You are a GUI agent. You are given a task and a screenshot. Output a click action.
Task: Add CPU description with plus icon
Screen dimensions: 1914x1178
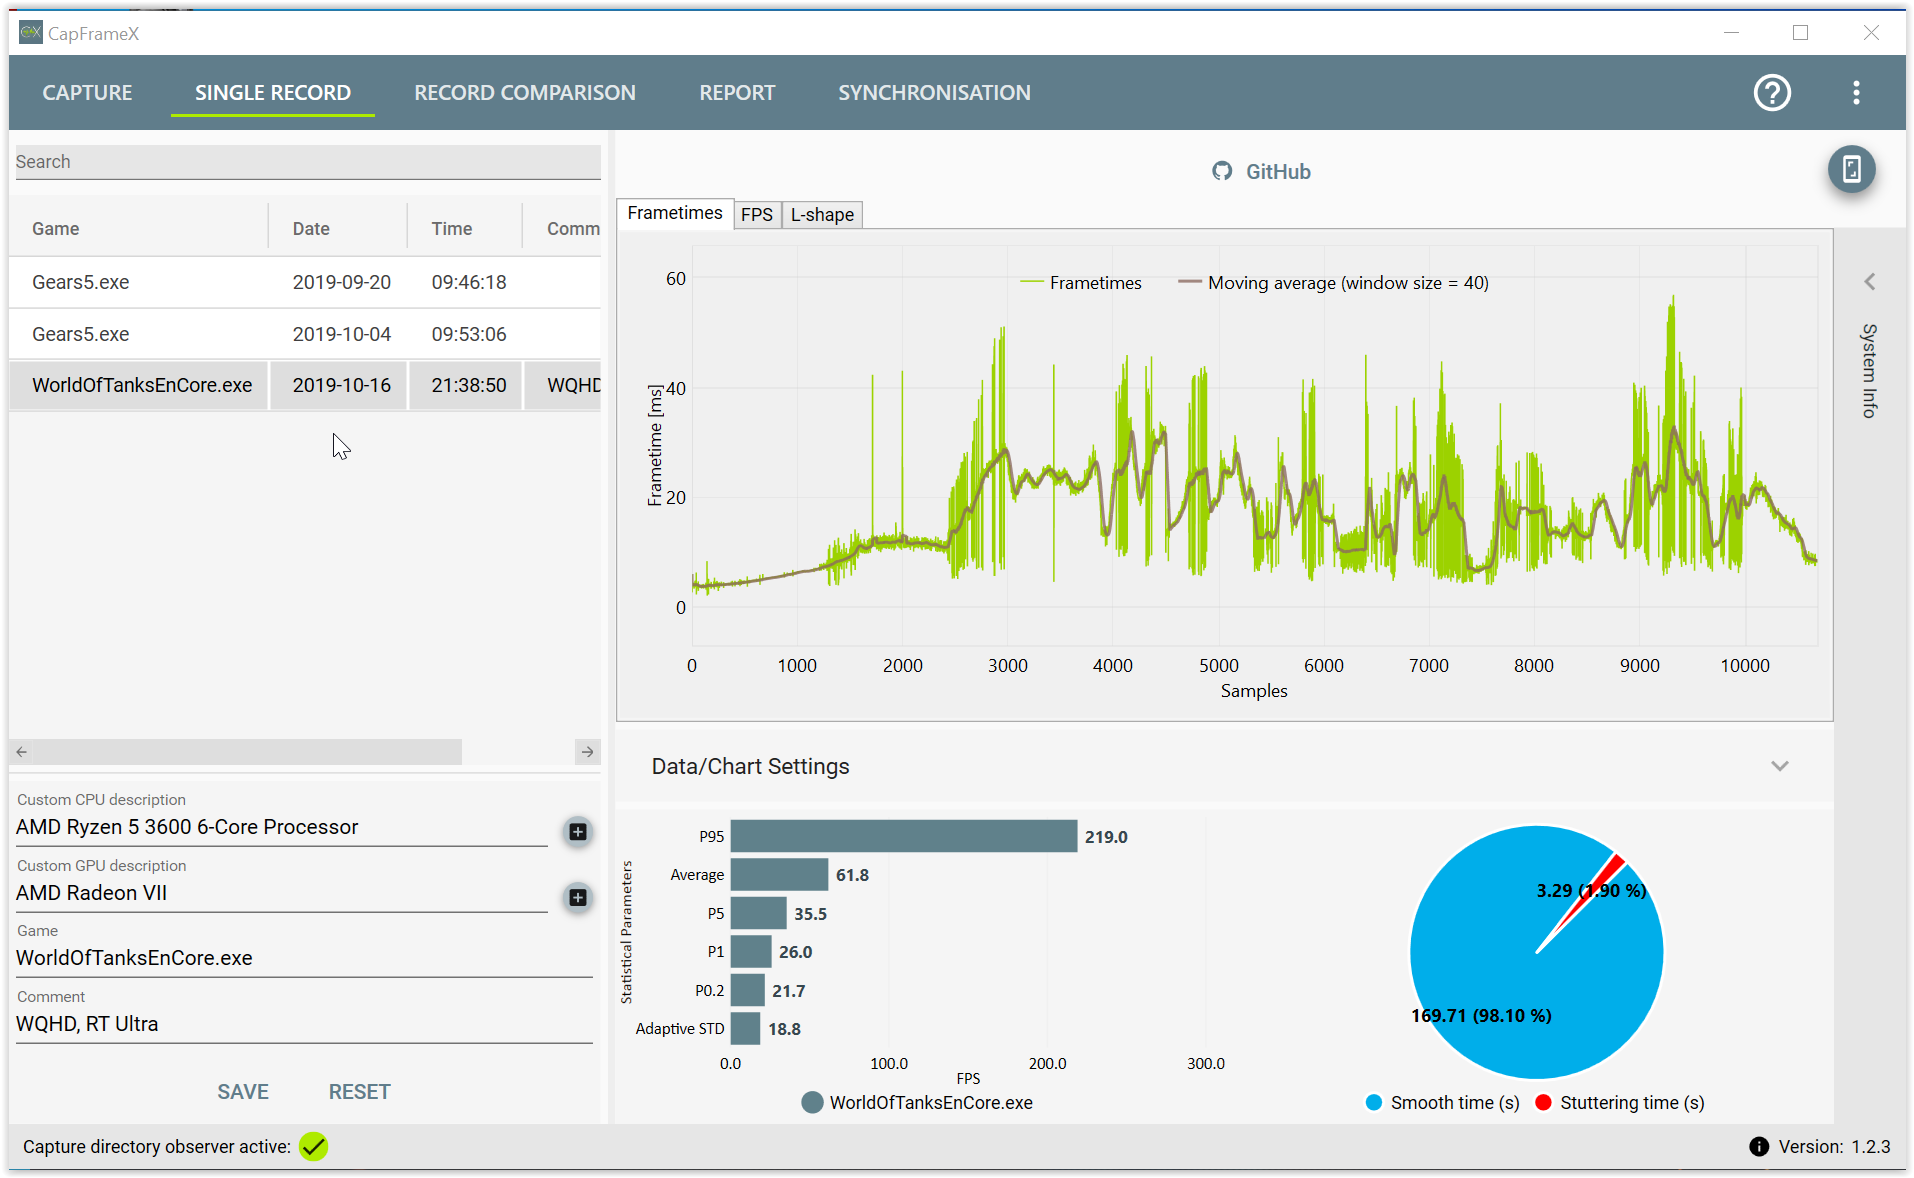(577, 832)
